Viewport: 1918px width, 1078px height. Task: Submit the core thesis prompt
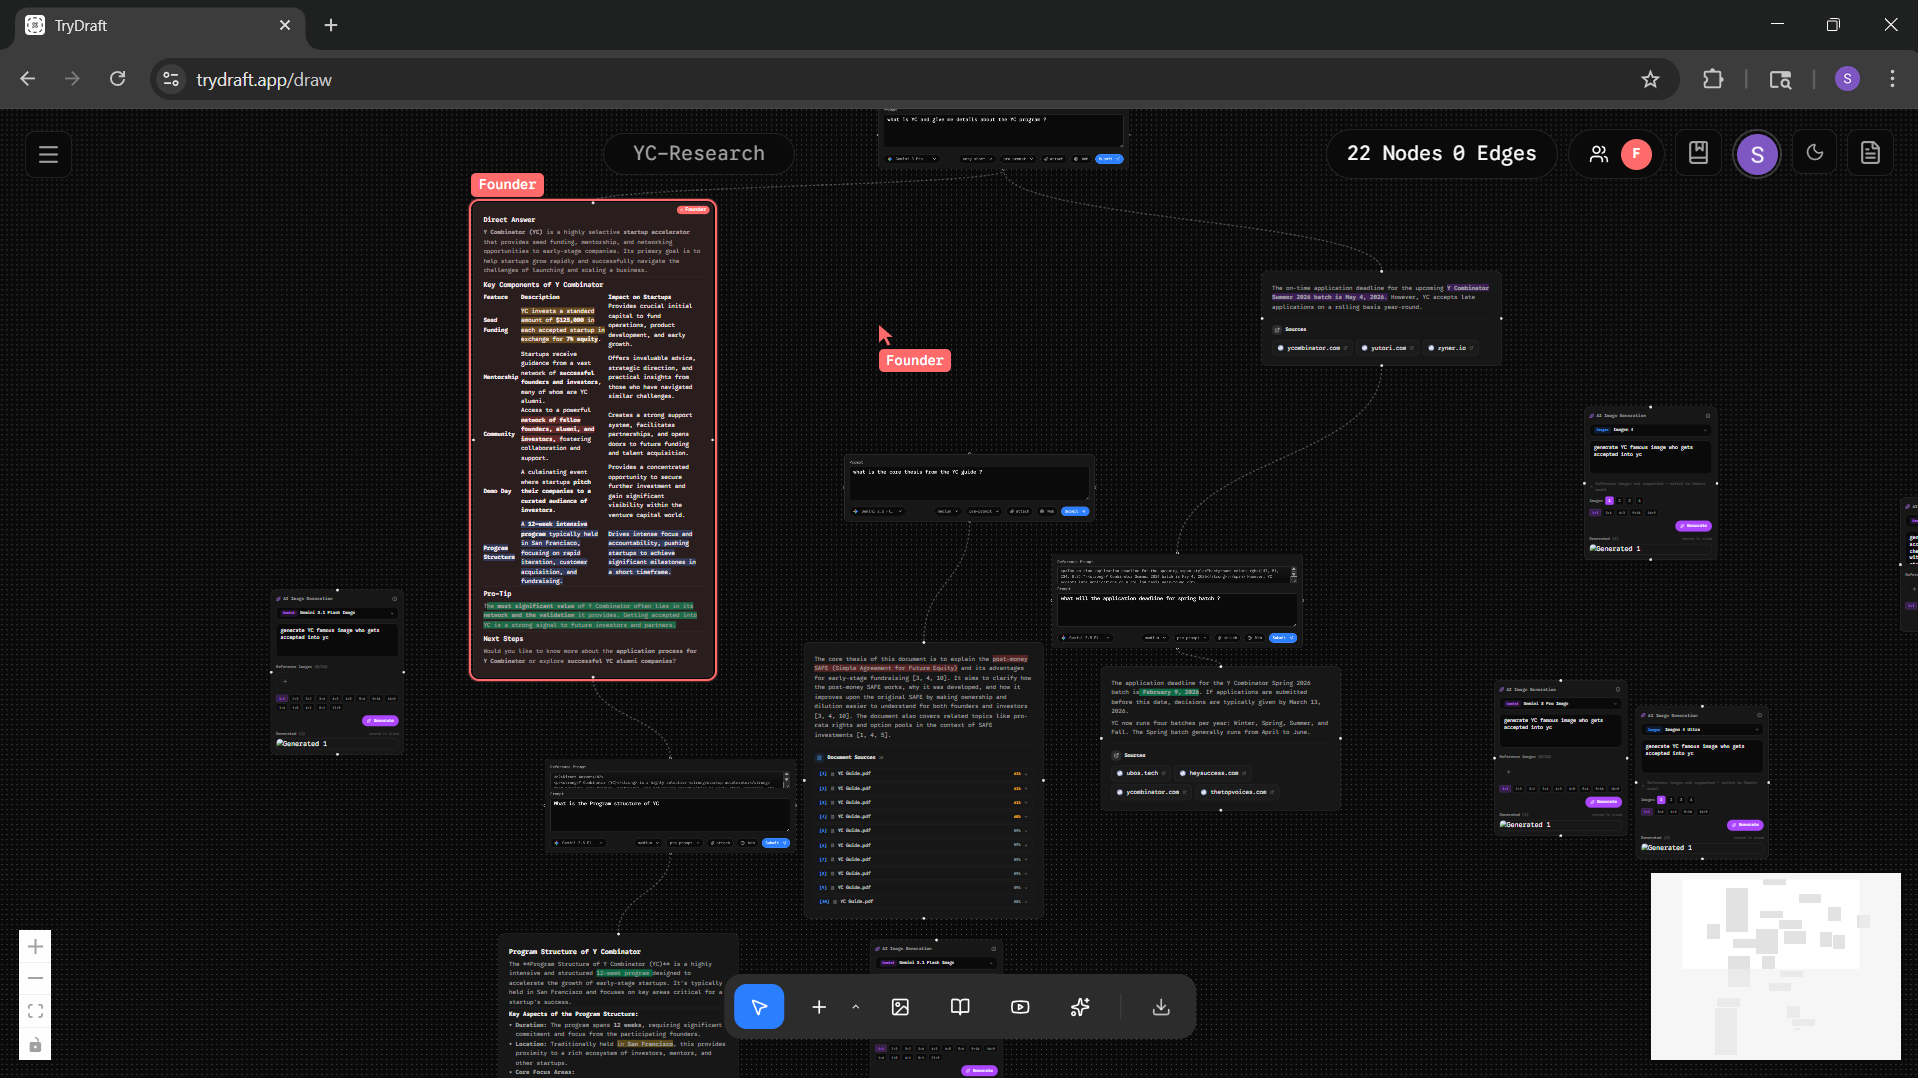tap(1075, 511)
